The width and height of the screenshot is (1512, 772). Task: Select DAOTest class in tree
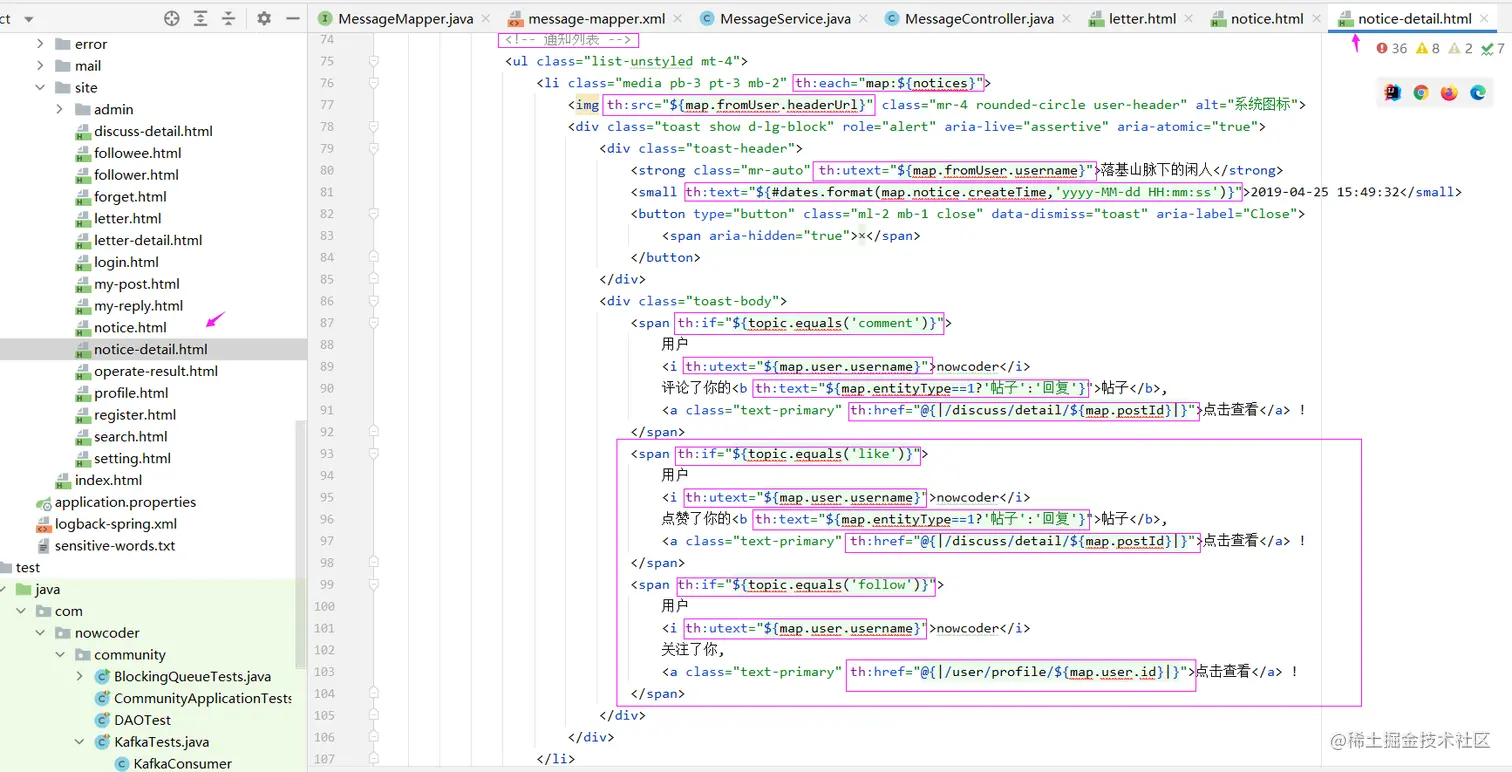142,720
